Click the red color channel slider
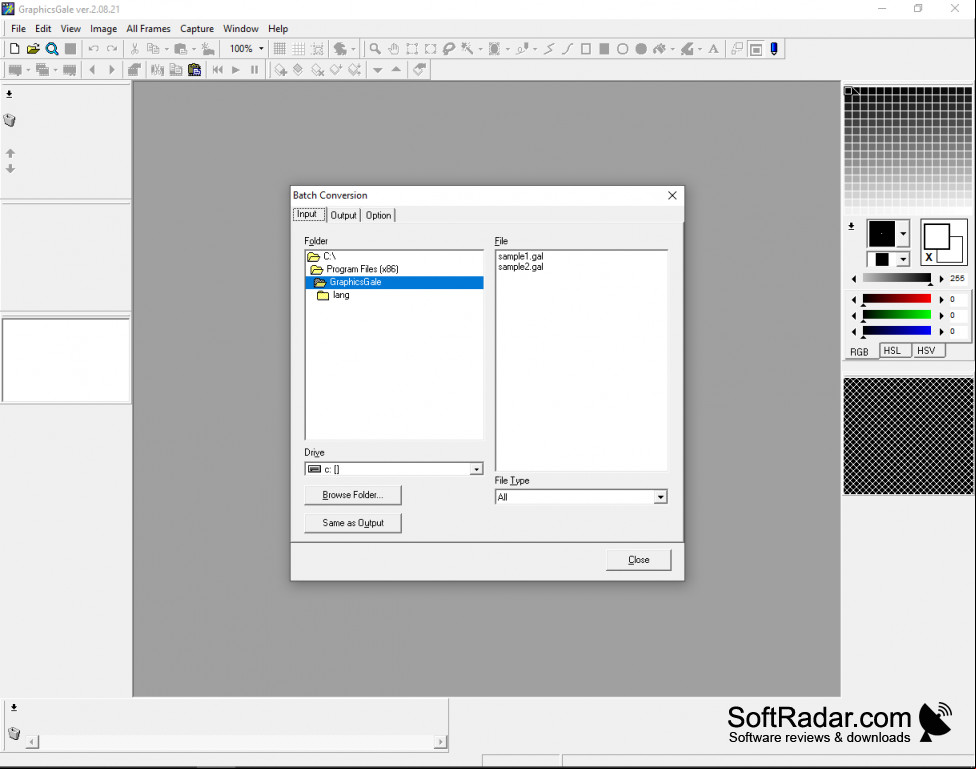Image resolution: width=976 pixels, height=769 pixels. click(896, 299)
